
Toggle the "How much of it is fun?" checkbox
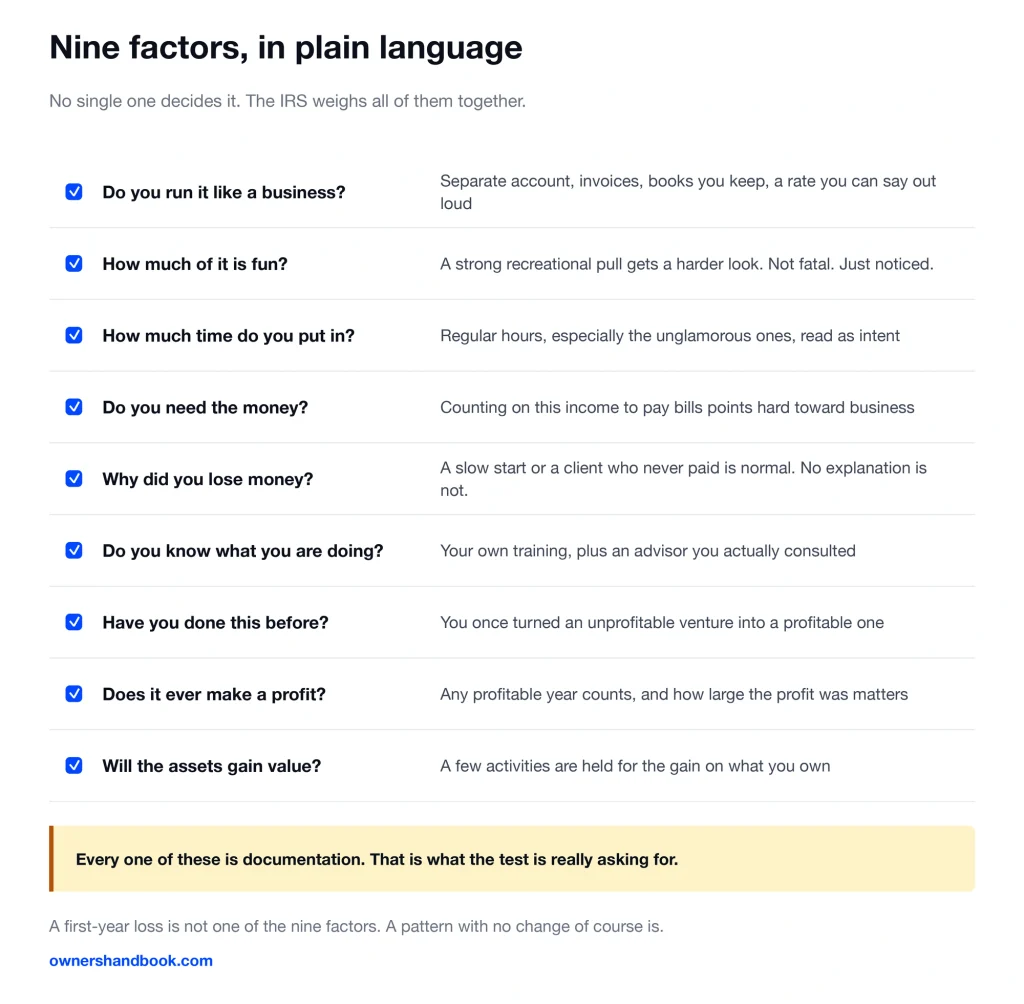click(x=74, y=264)
